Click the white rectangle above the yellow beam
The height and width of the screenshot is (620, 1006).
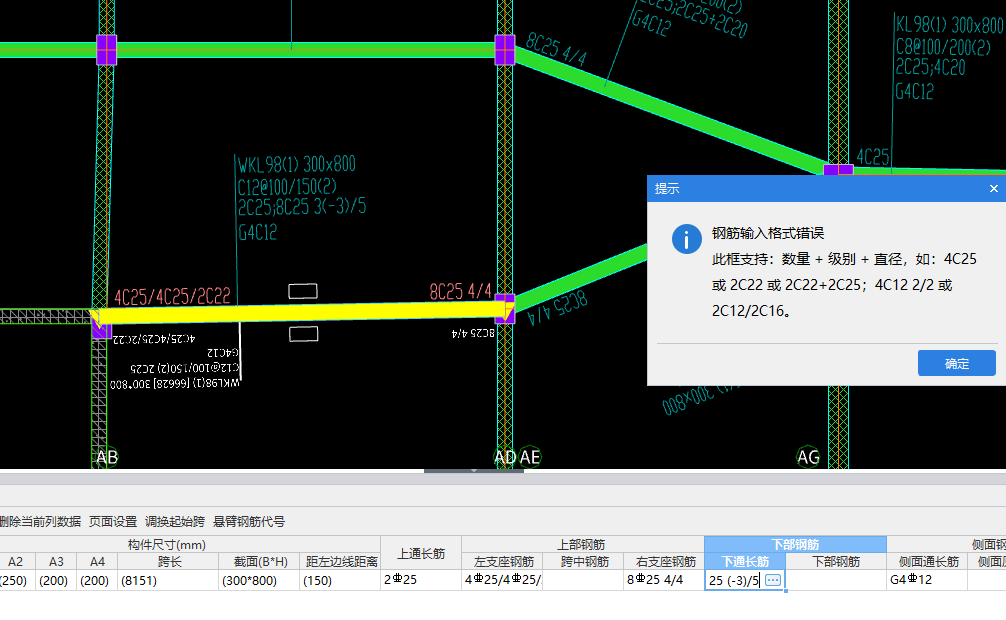[303, 291]
